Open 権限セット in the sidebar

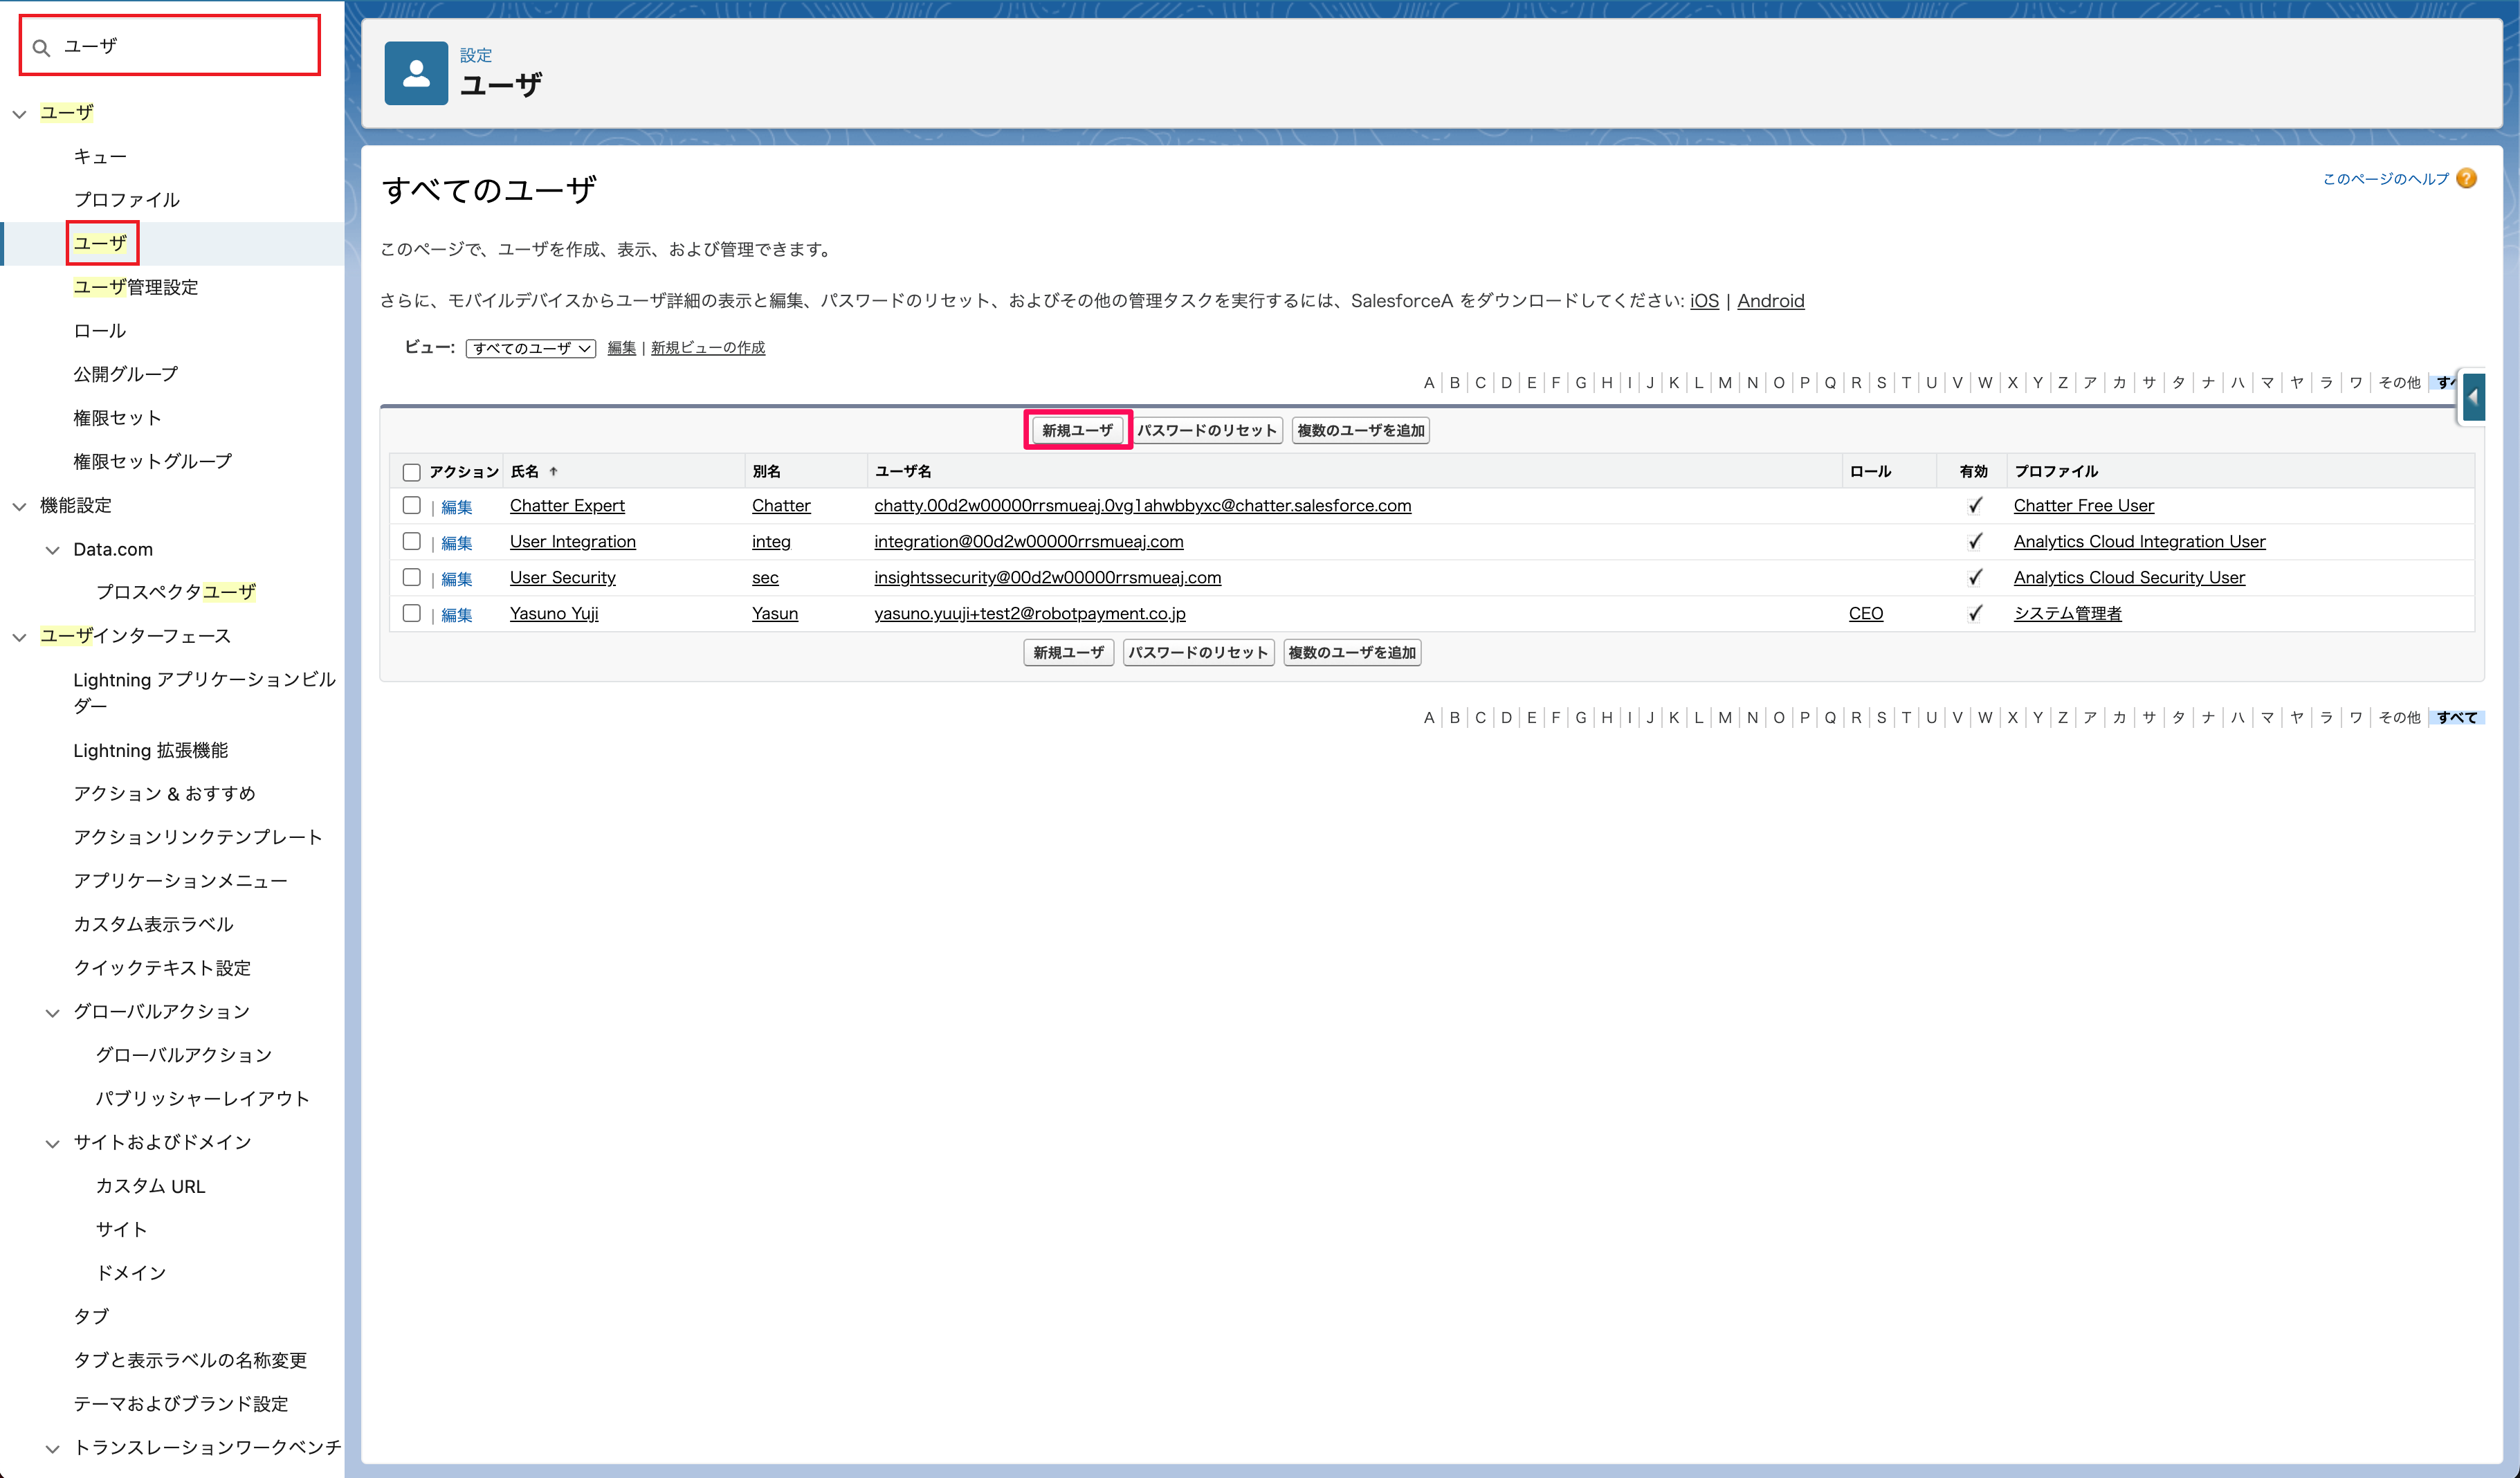[117, 418]
